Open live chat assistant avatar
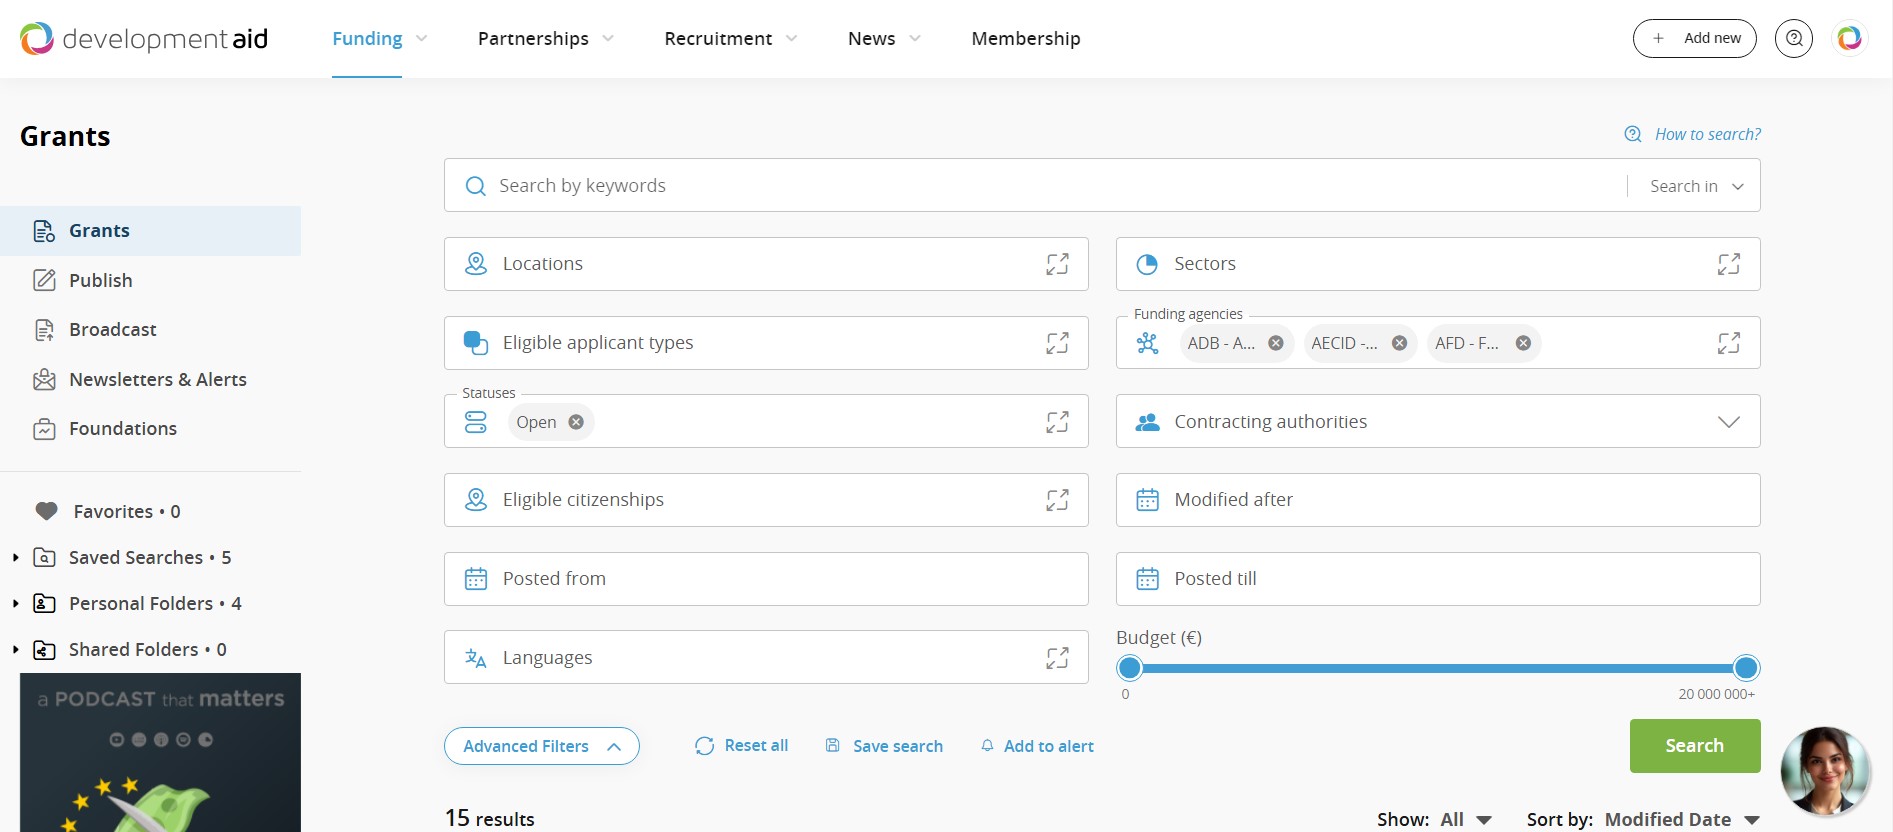Image resolution: width=1893 pixels, height=832 pixels. click(1825, 770)
